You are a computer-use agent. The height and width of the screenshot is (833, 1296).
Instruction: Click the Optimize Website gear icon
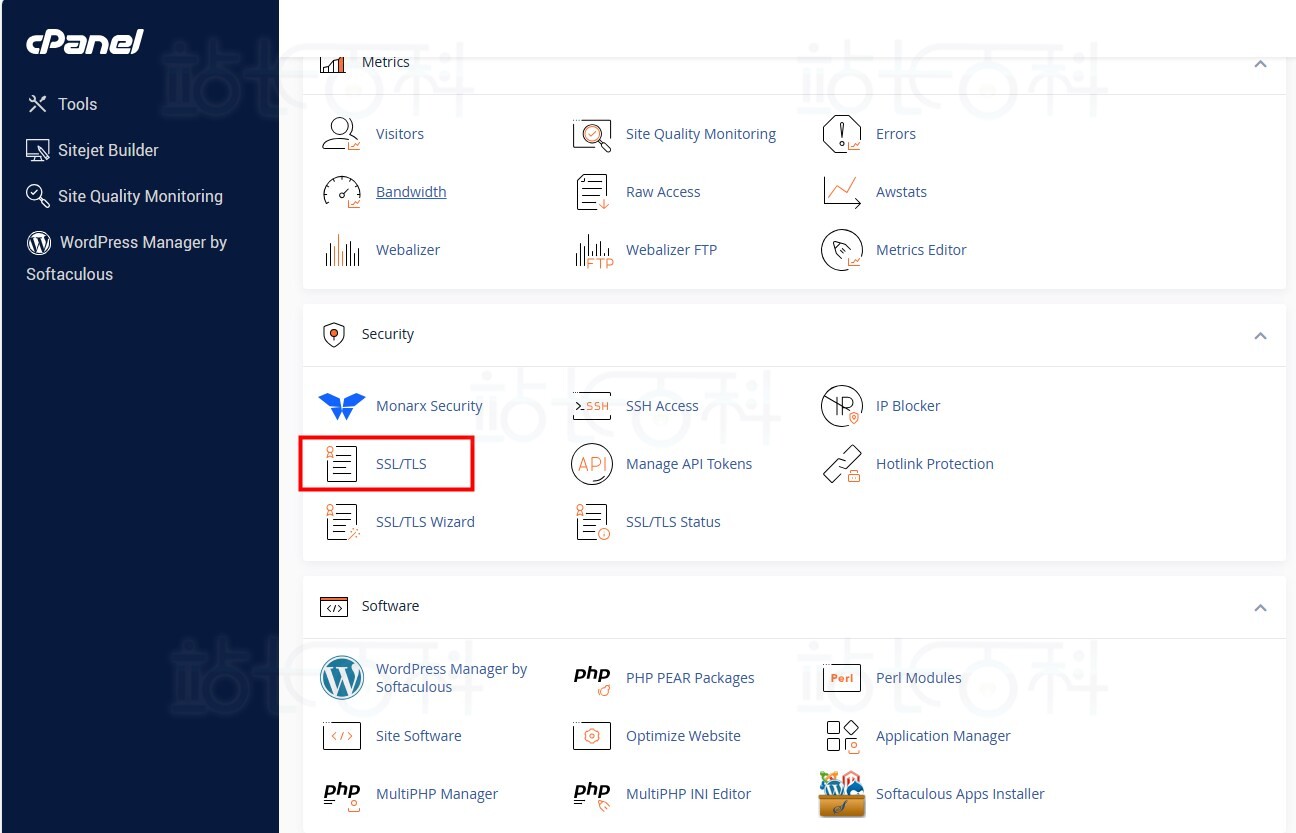tap(591, 736)
